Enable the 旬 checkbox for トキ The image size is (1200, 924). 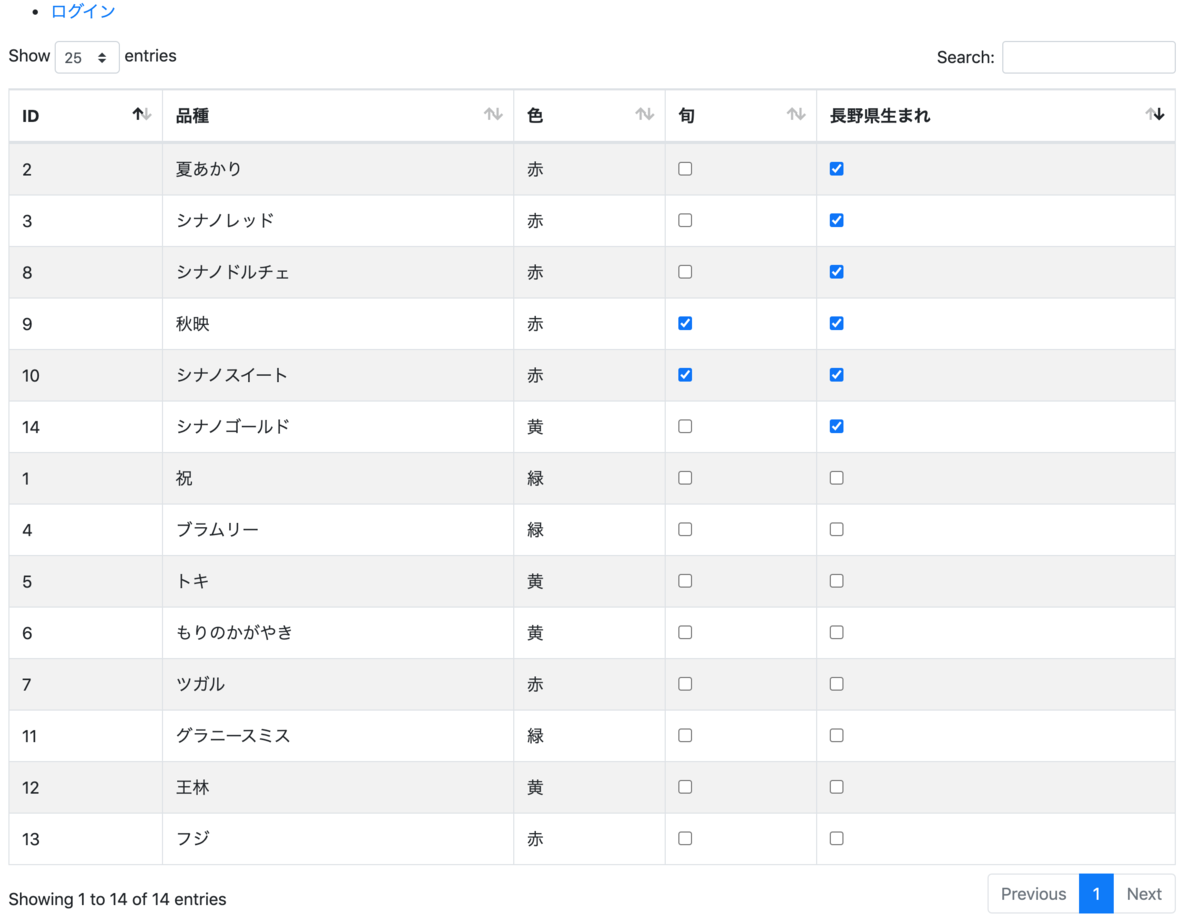point(684,581)
